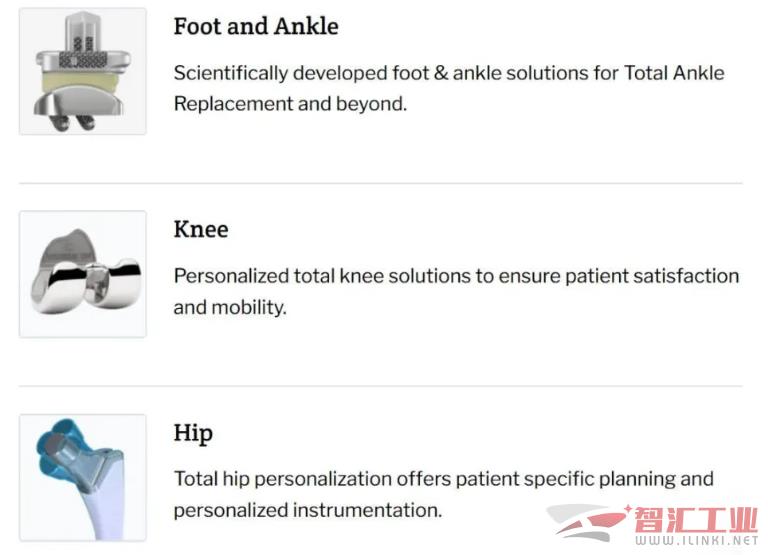Click divider line between Knee and Hip
768x555 pixels.
pyautogui.click(x=381, y=386)
